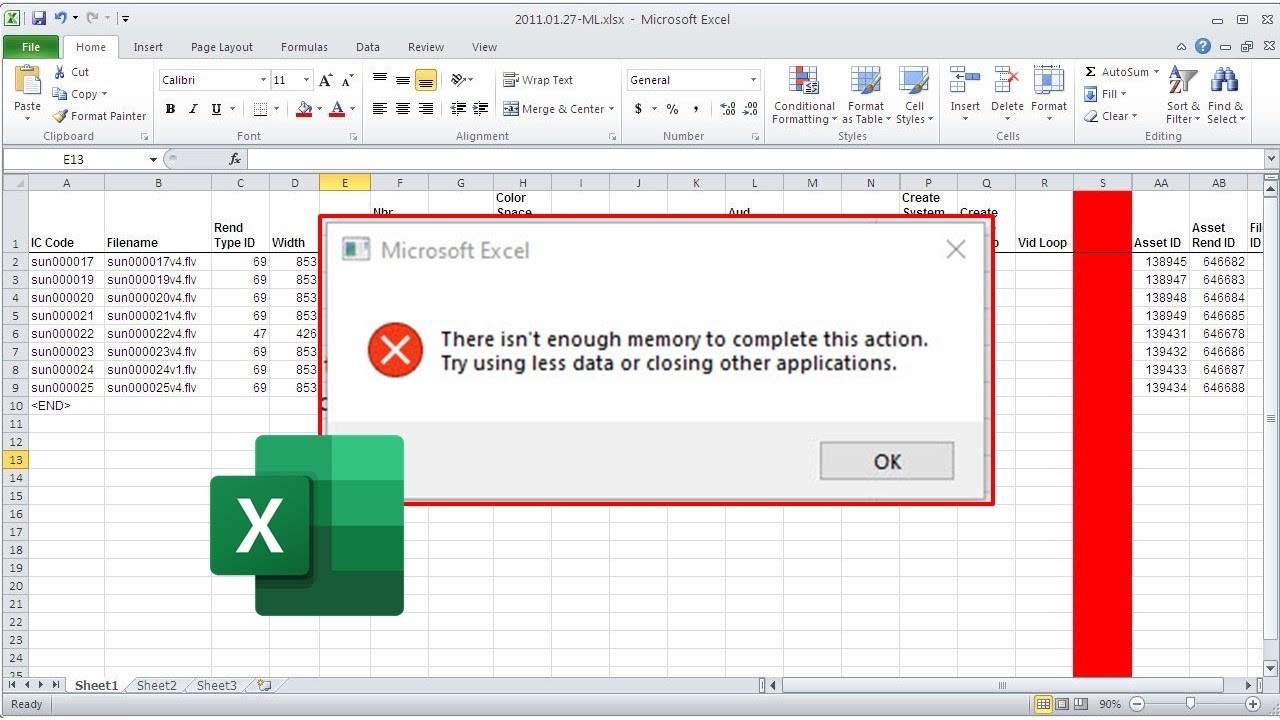Toggle Italic formatting

193,109
